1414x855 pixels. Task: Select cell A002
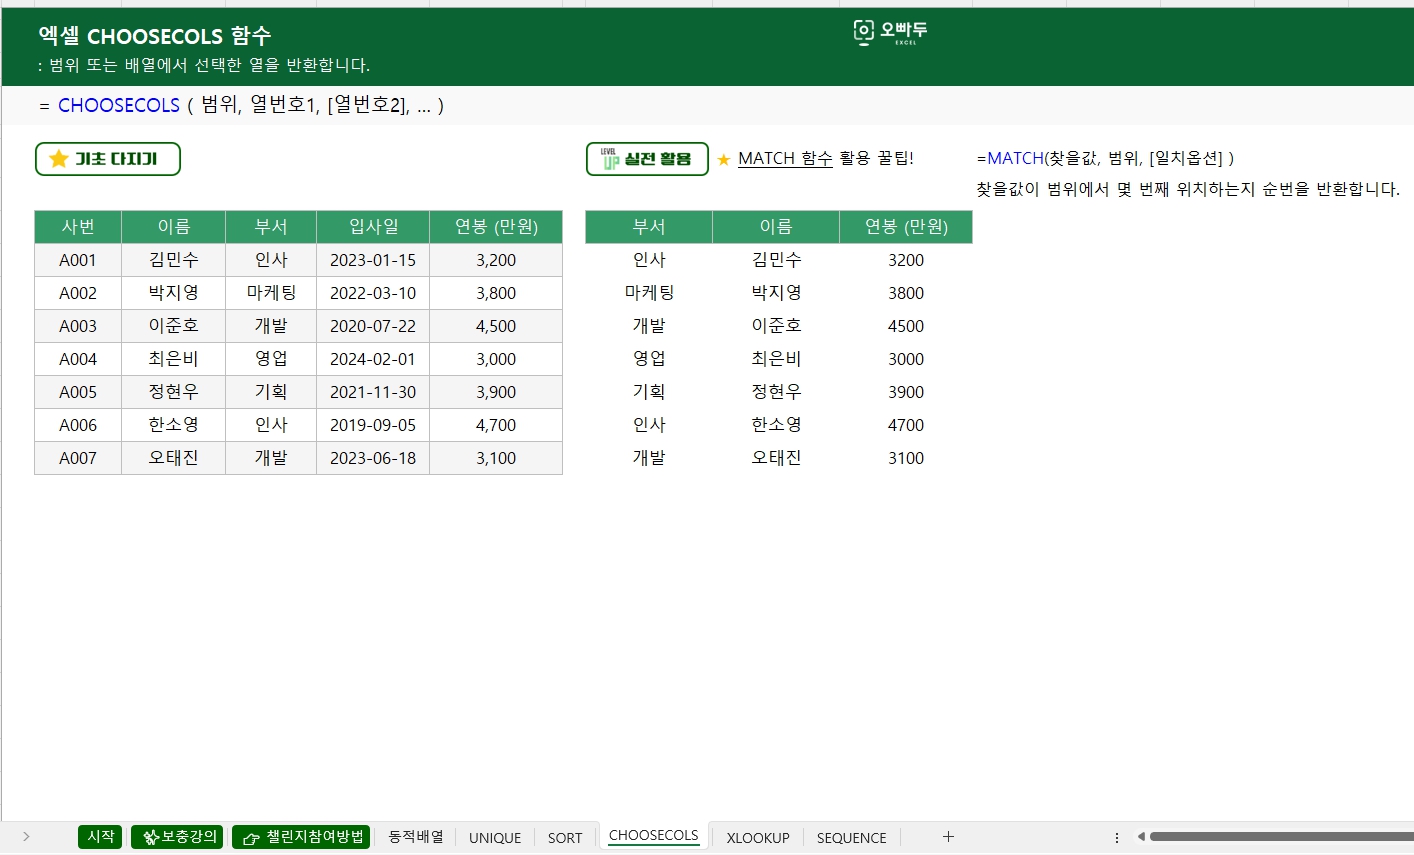pyautogui.click(x=78, y=293)
